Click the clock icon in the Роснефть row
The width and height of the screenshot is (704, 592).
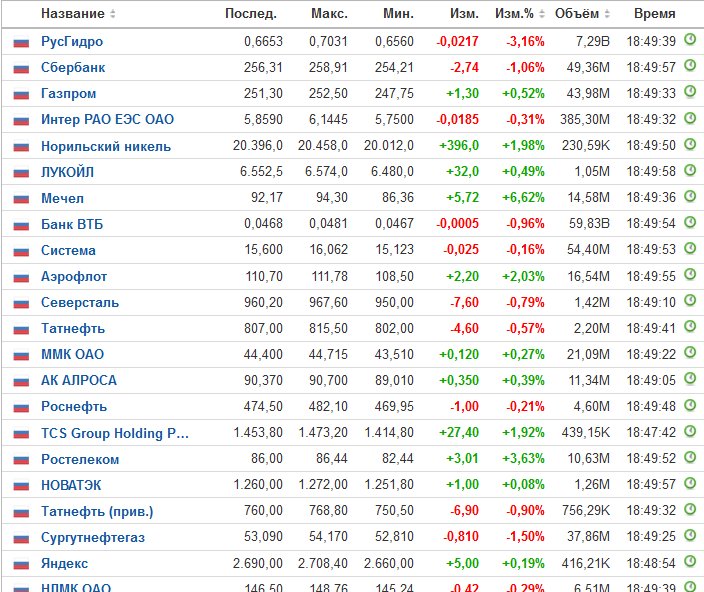tap(690, 404)
